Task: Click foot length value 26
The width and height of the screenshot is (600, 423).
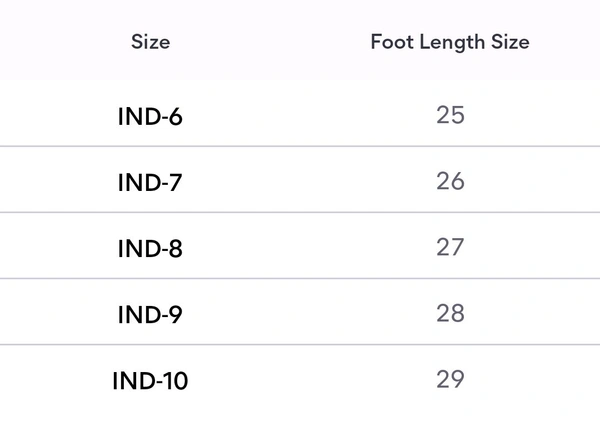Action: [x=450, y=181]
